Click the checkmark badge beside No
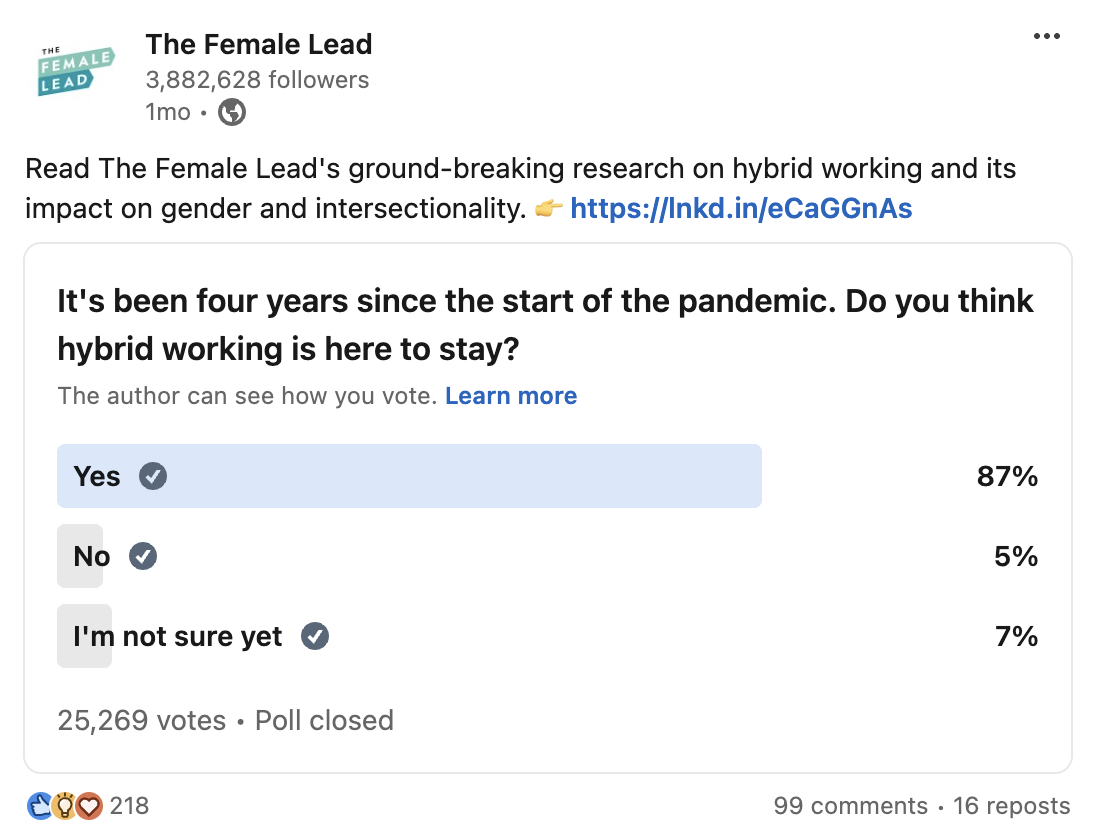The width and height of the screenshot is (1098, 836). (x=142, y=556)
